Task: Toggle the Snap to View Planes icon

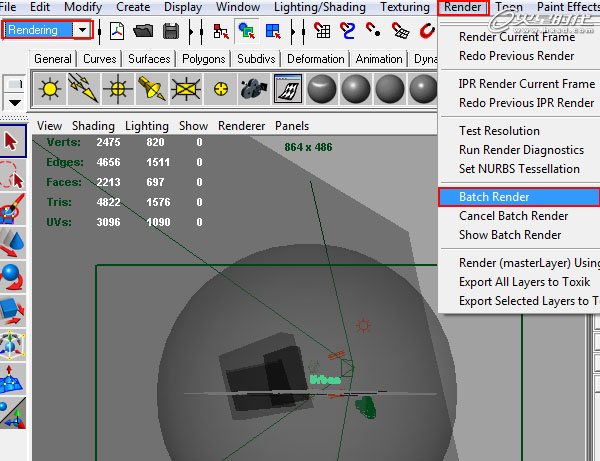Action: point(400,31)
